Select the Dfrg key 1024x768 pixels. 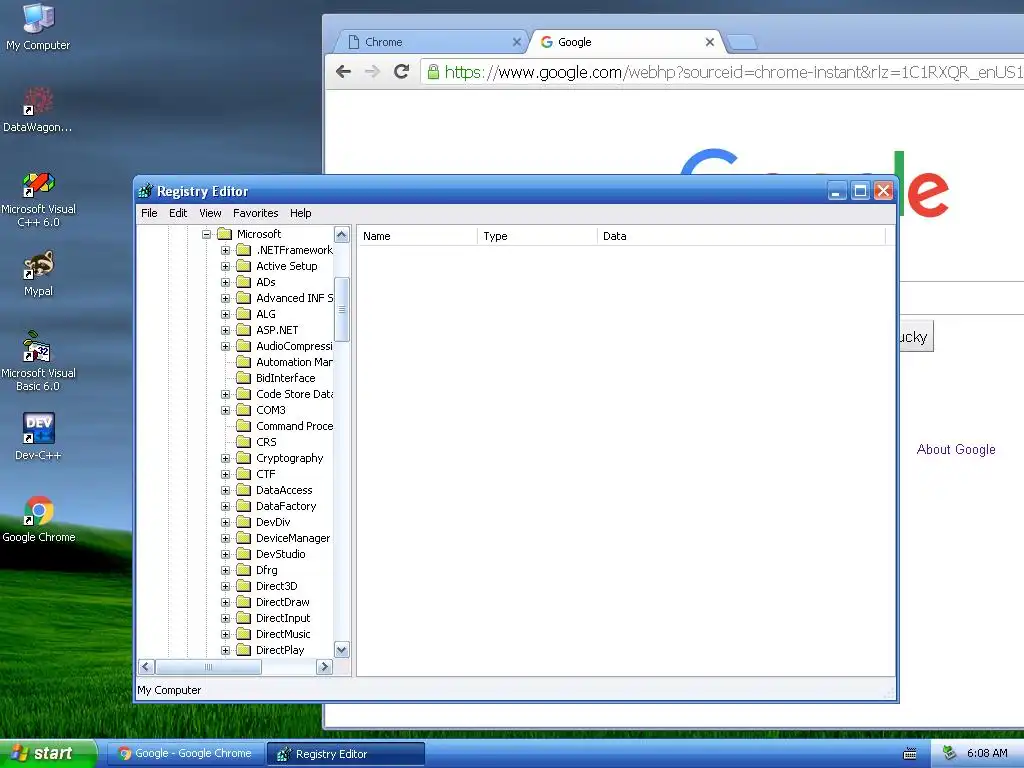(266, 570)
